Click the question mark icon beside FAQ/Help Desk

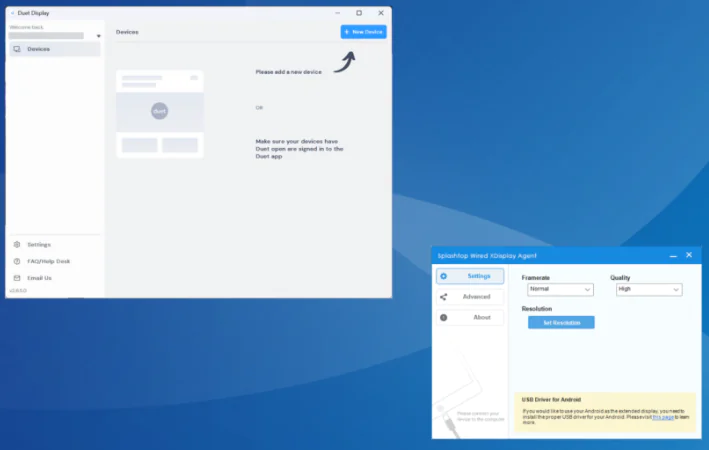[17, 261]
